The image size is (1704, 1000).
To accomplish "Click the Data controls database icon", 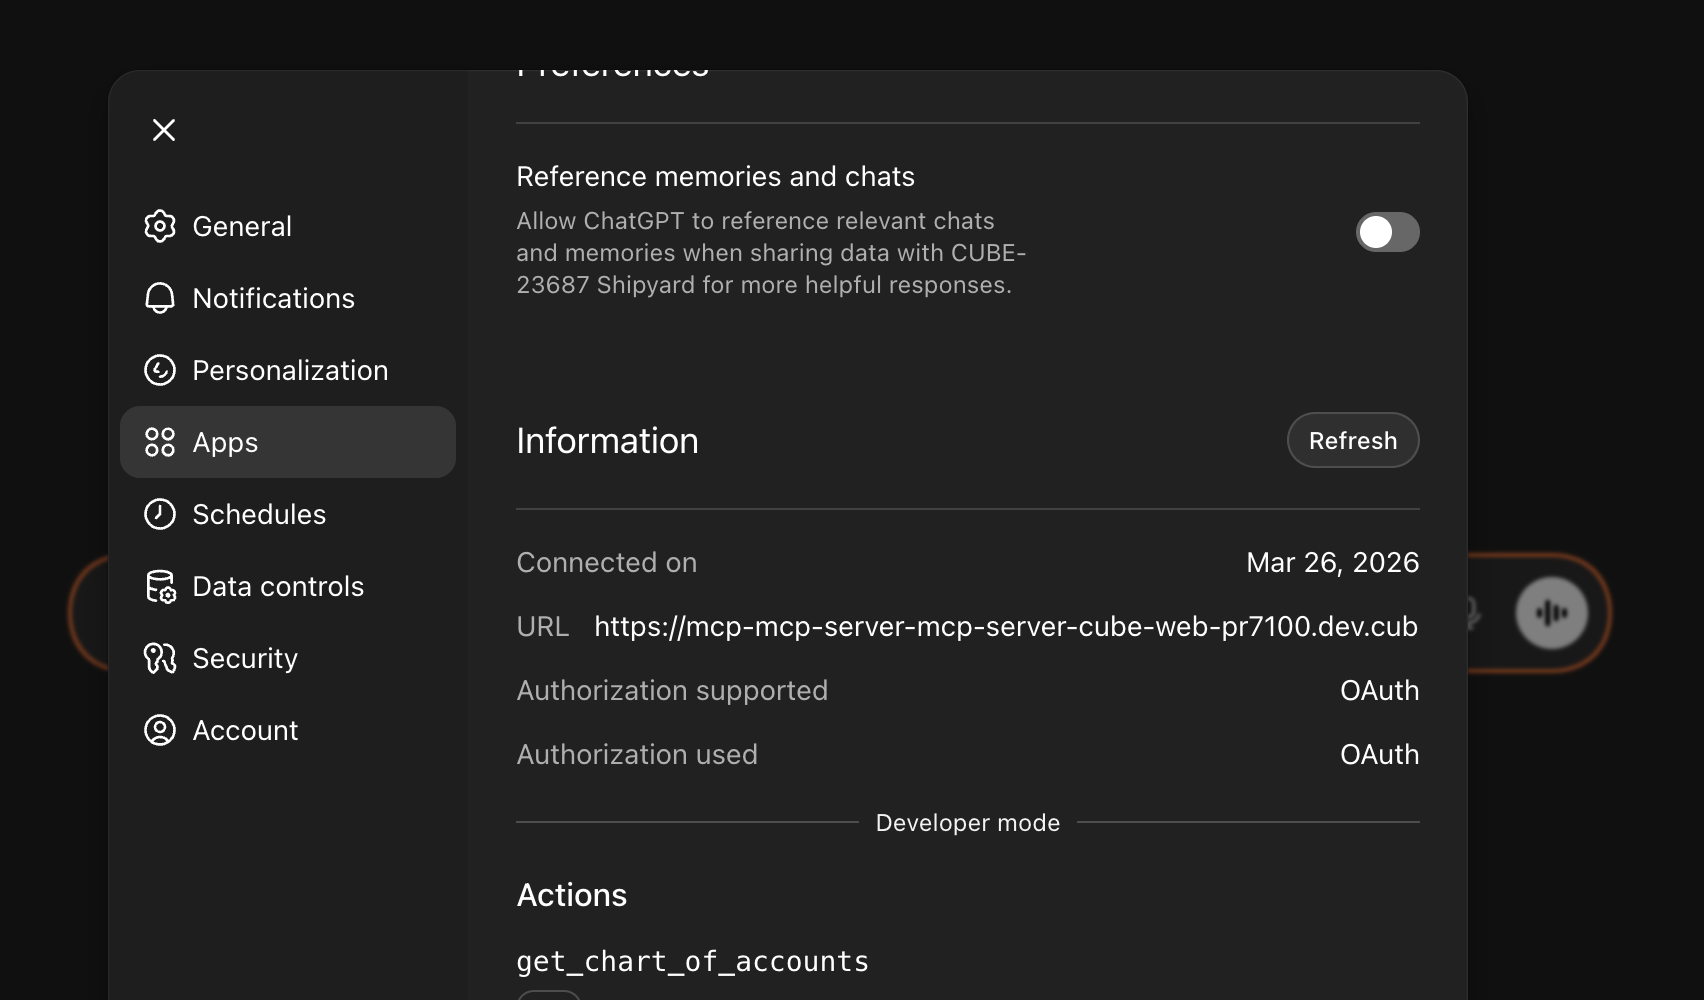I will (x=160, y=586).
